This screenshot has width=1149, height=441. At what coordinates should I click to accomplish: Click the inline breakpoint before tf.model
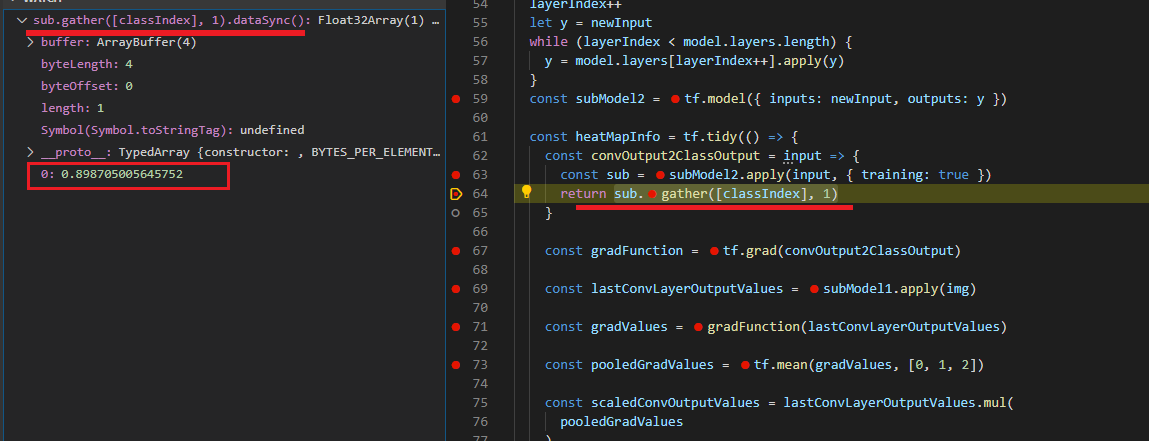pyautogui.click(x=675, y=99)
